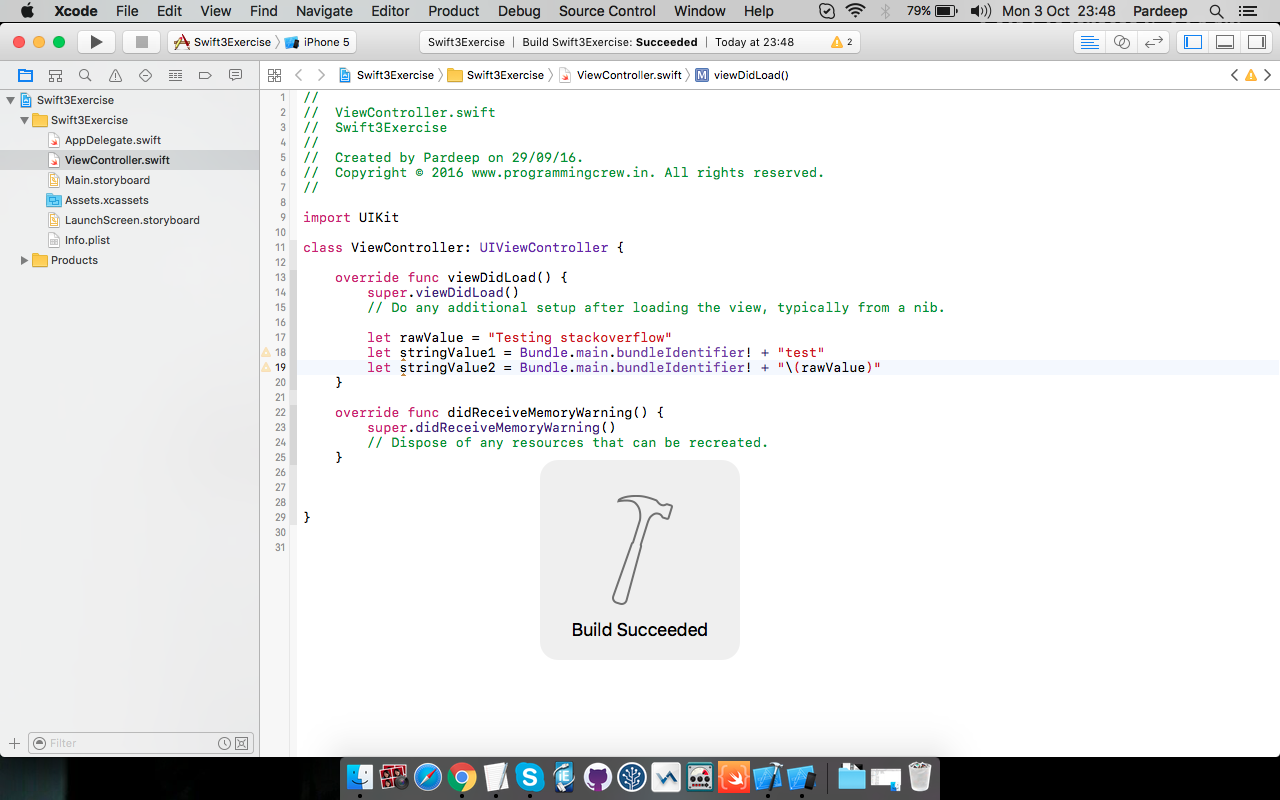Image resolution: width=1280 pixels, height=800 pixels.
Task: Show the Breakpoint navigator
Action: click(205, 75)
